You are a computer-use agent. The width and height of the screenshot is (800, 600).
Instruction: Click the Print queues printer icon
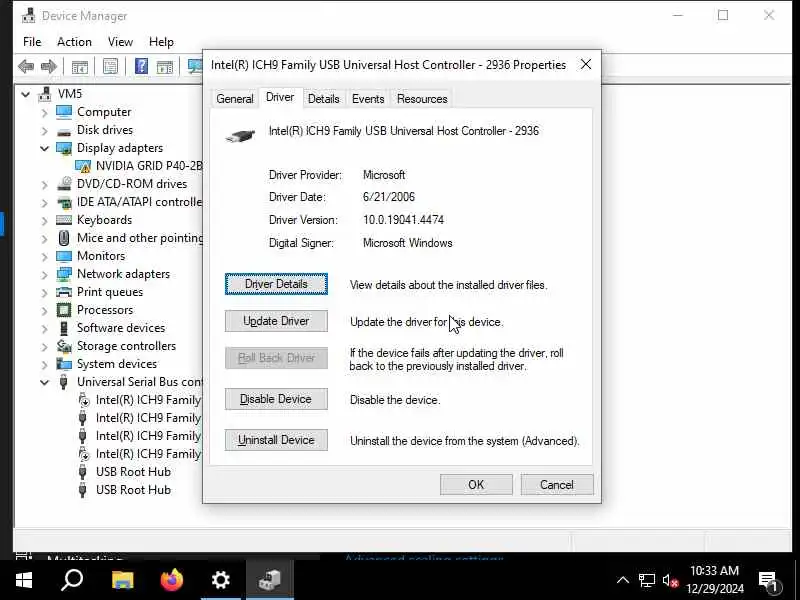(64, 292)
